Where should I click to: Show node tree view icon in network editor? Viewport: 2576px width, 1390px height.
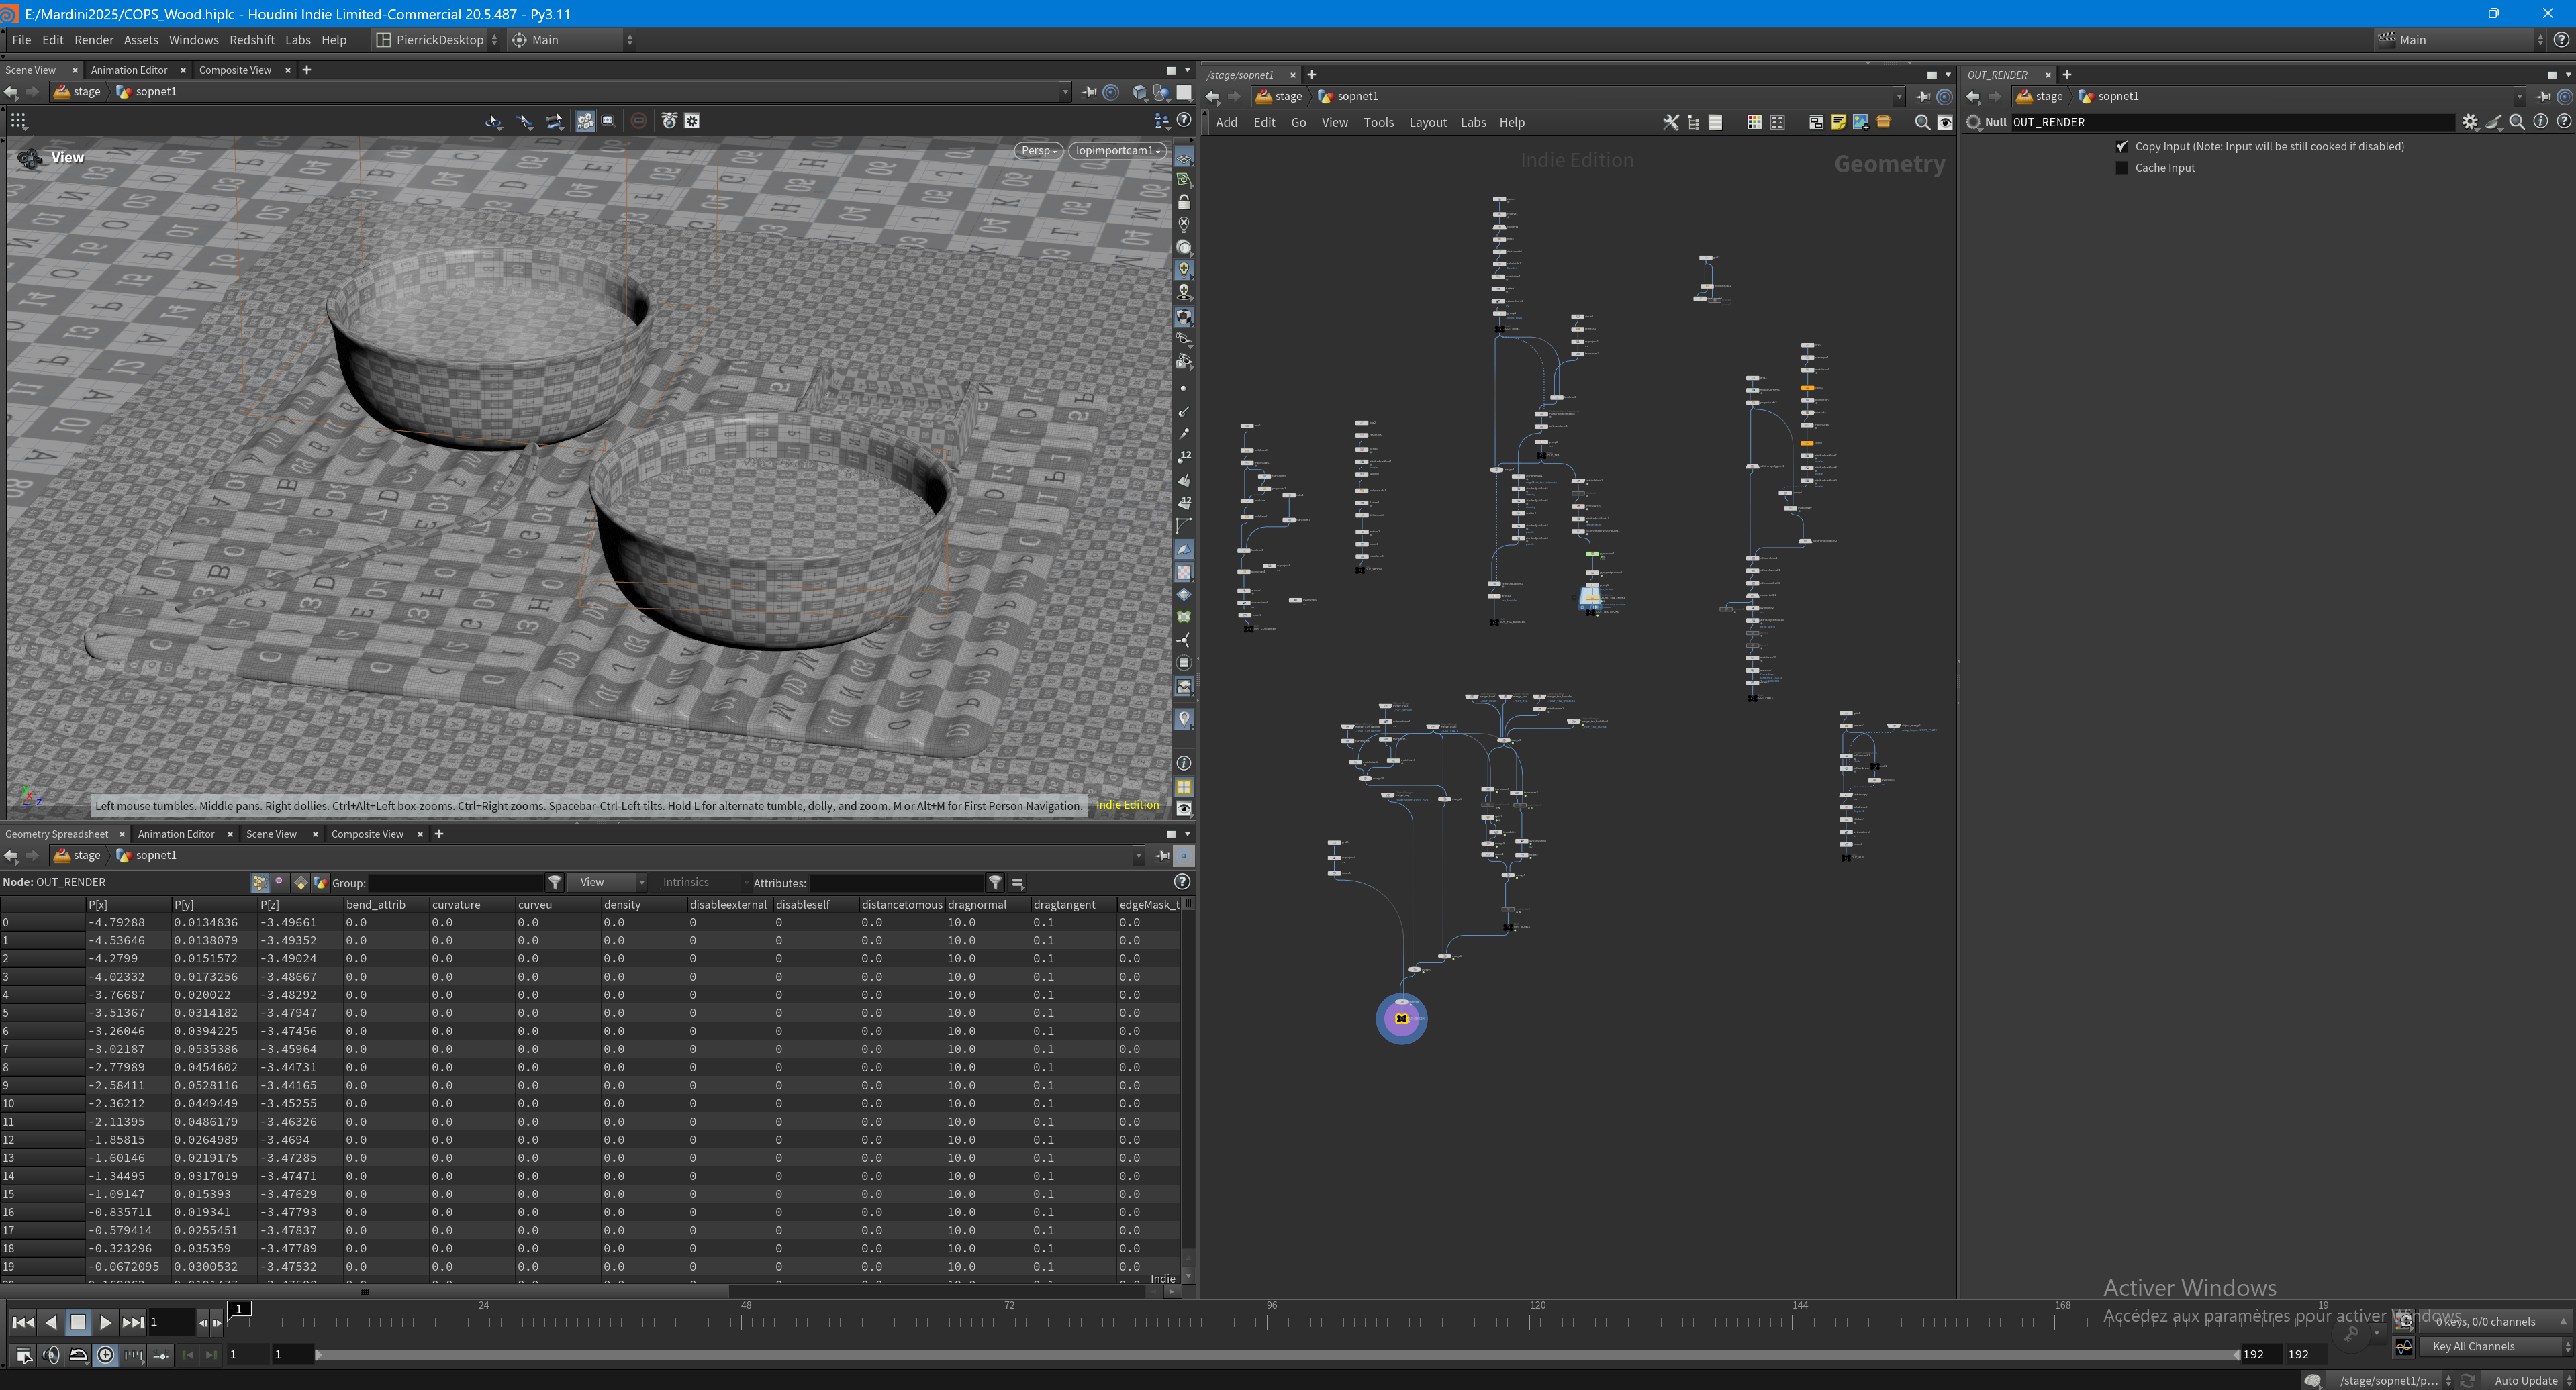[1693, 123]
